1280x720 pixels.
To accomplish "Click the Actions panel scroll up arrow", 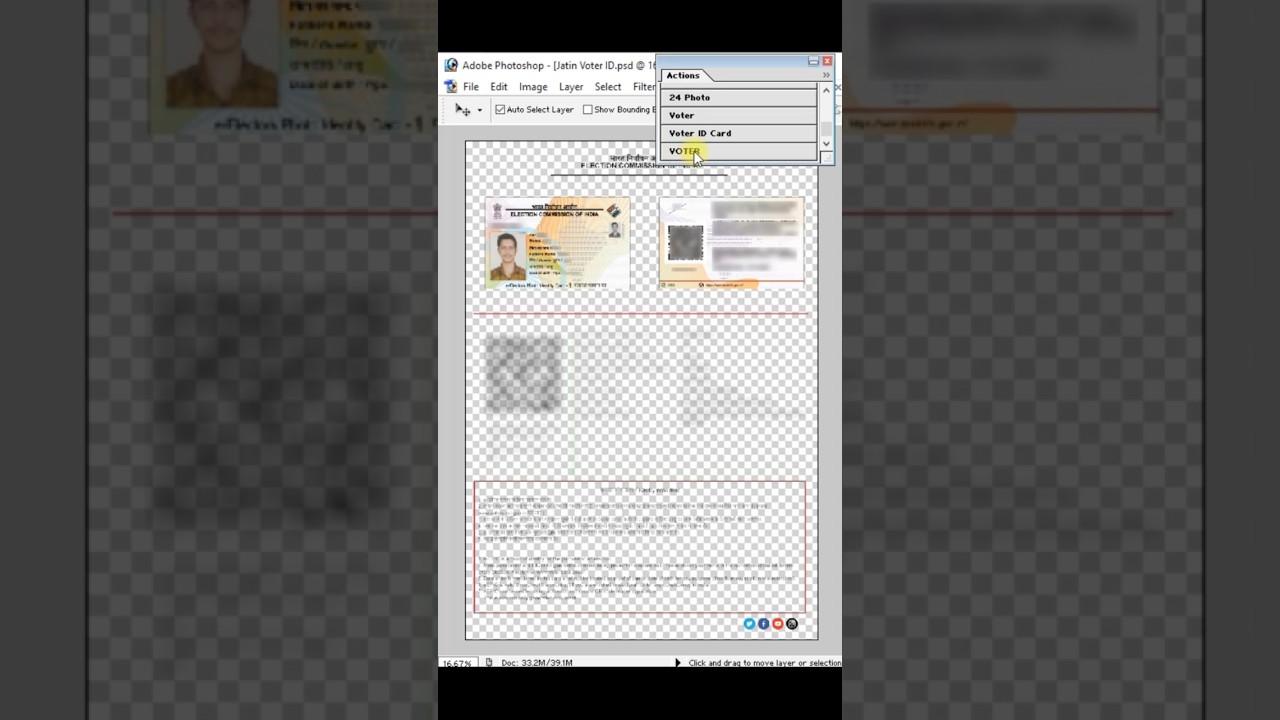I will coord(826,91).
